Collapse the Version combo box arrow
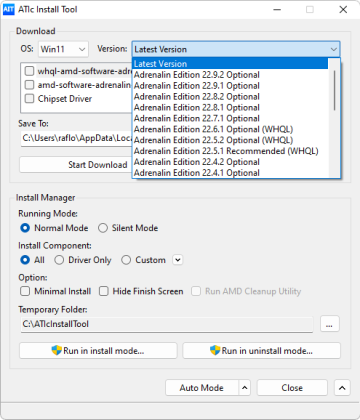Image resolution: width=360 pixels, height=420 pixels. click(333, 49)
